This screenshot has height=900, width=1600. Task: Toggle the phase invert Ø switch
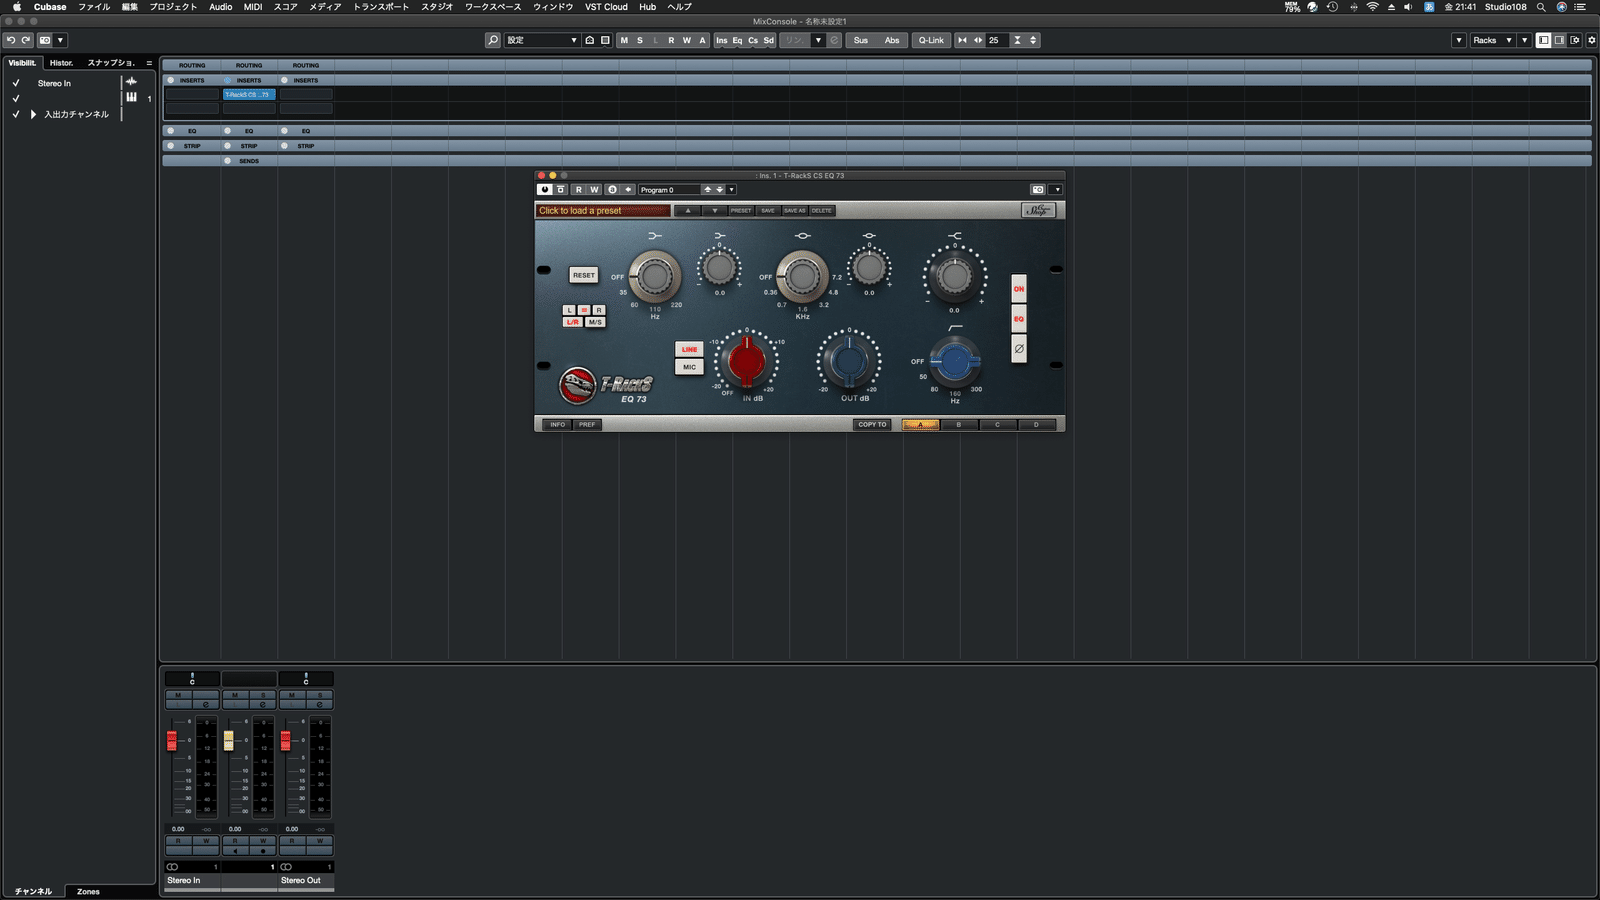click(x=1019, y=349)
